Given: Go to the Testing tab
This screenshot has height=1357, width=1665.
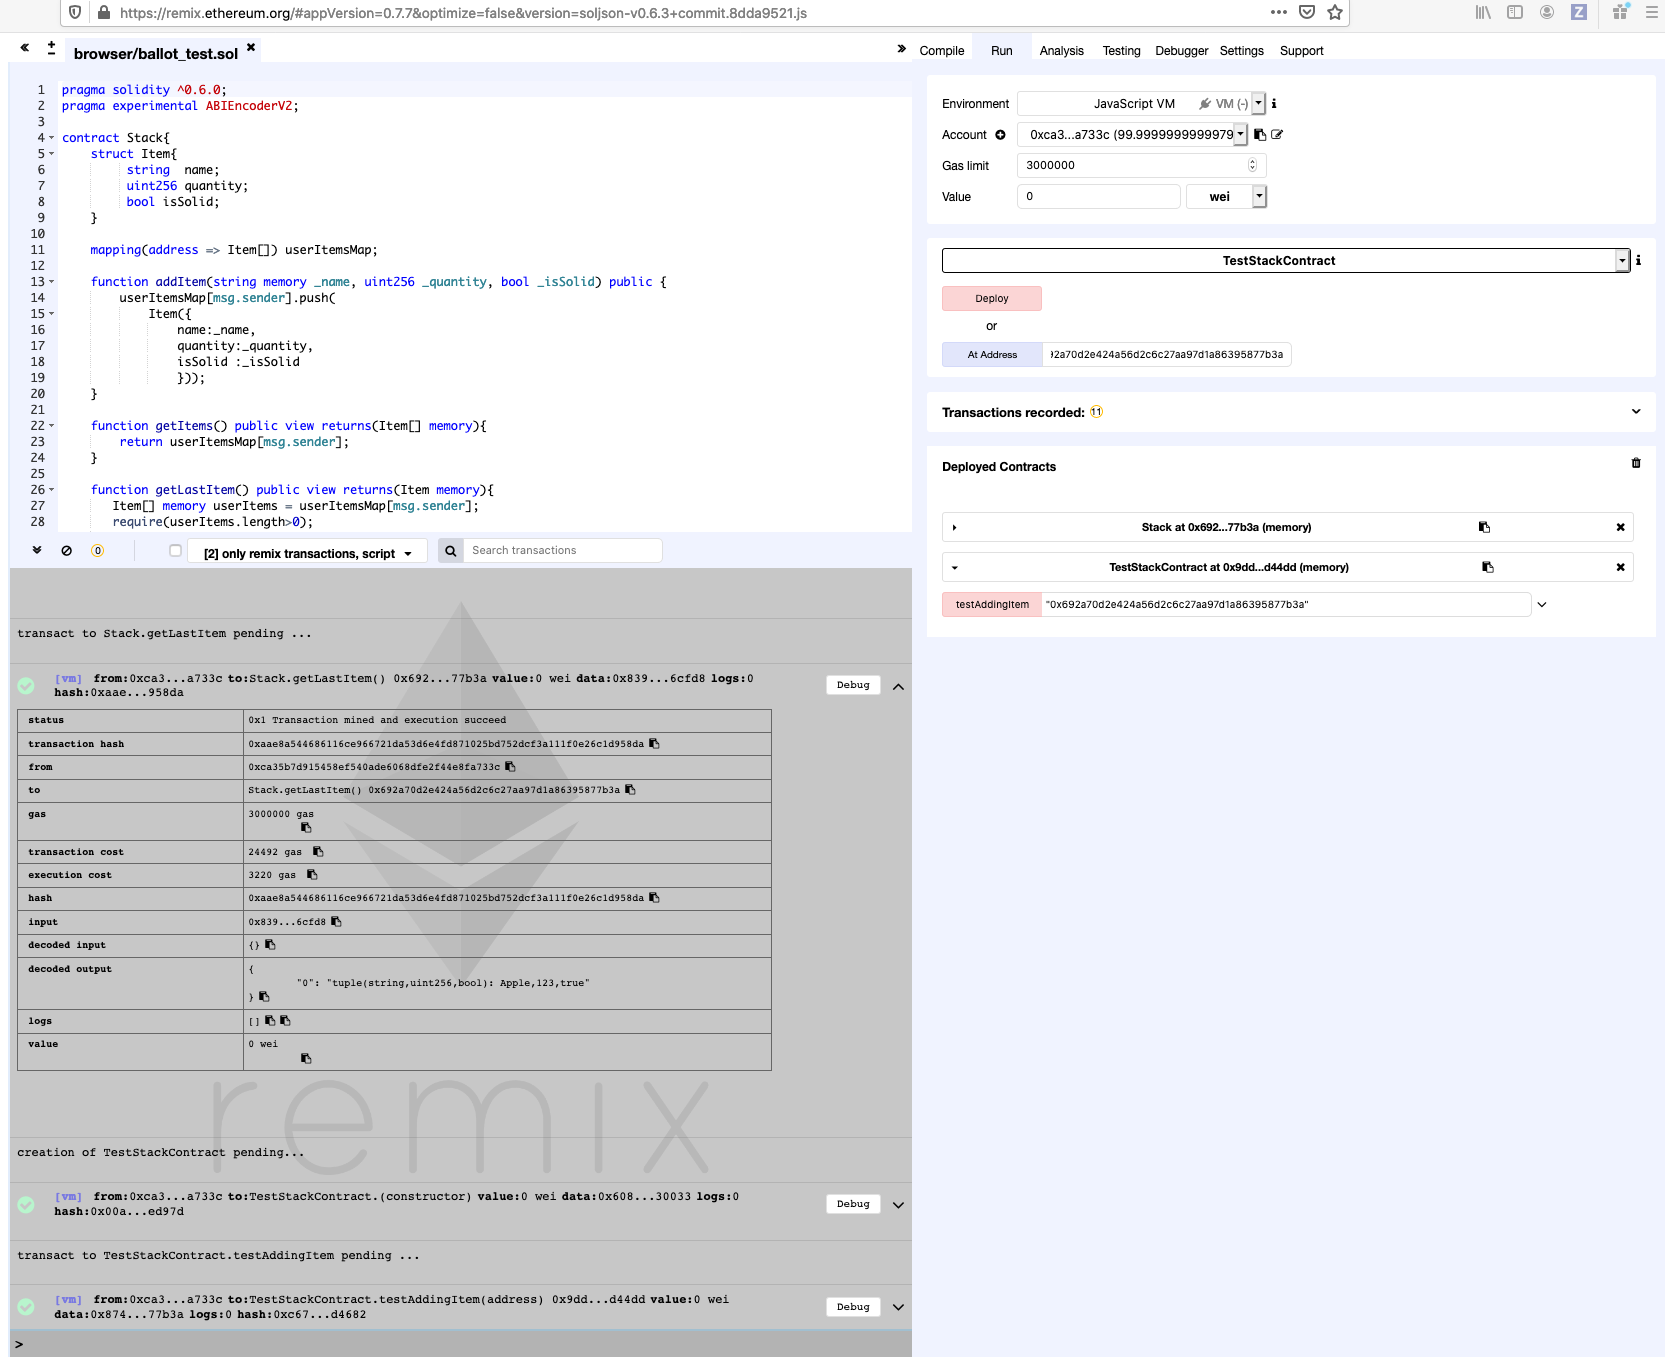Looking at the screenshot, I should point(1121,51).
